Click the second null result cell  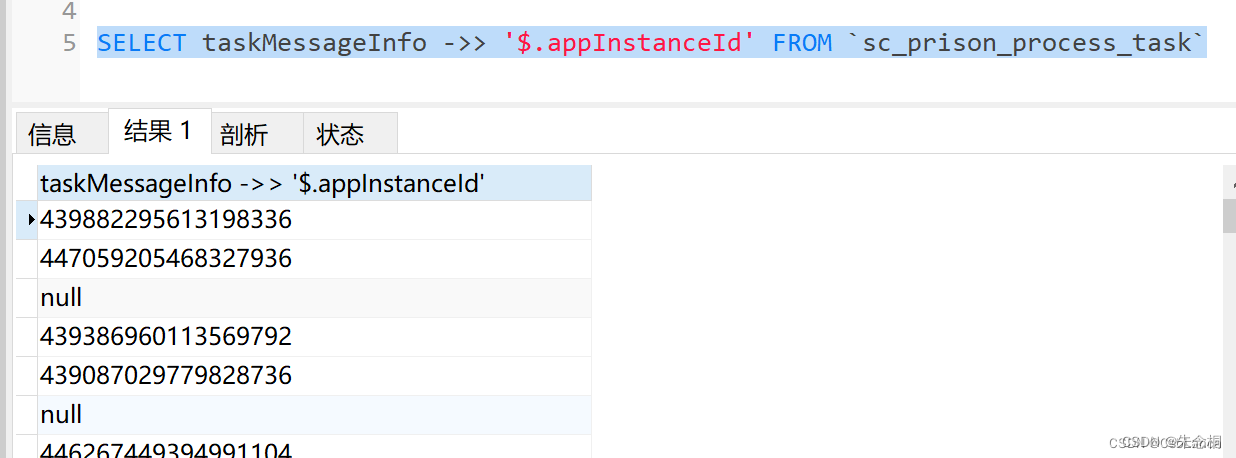point(61,415)
